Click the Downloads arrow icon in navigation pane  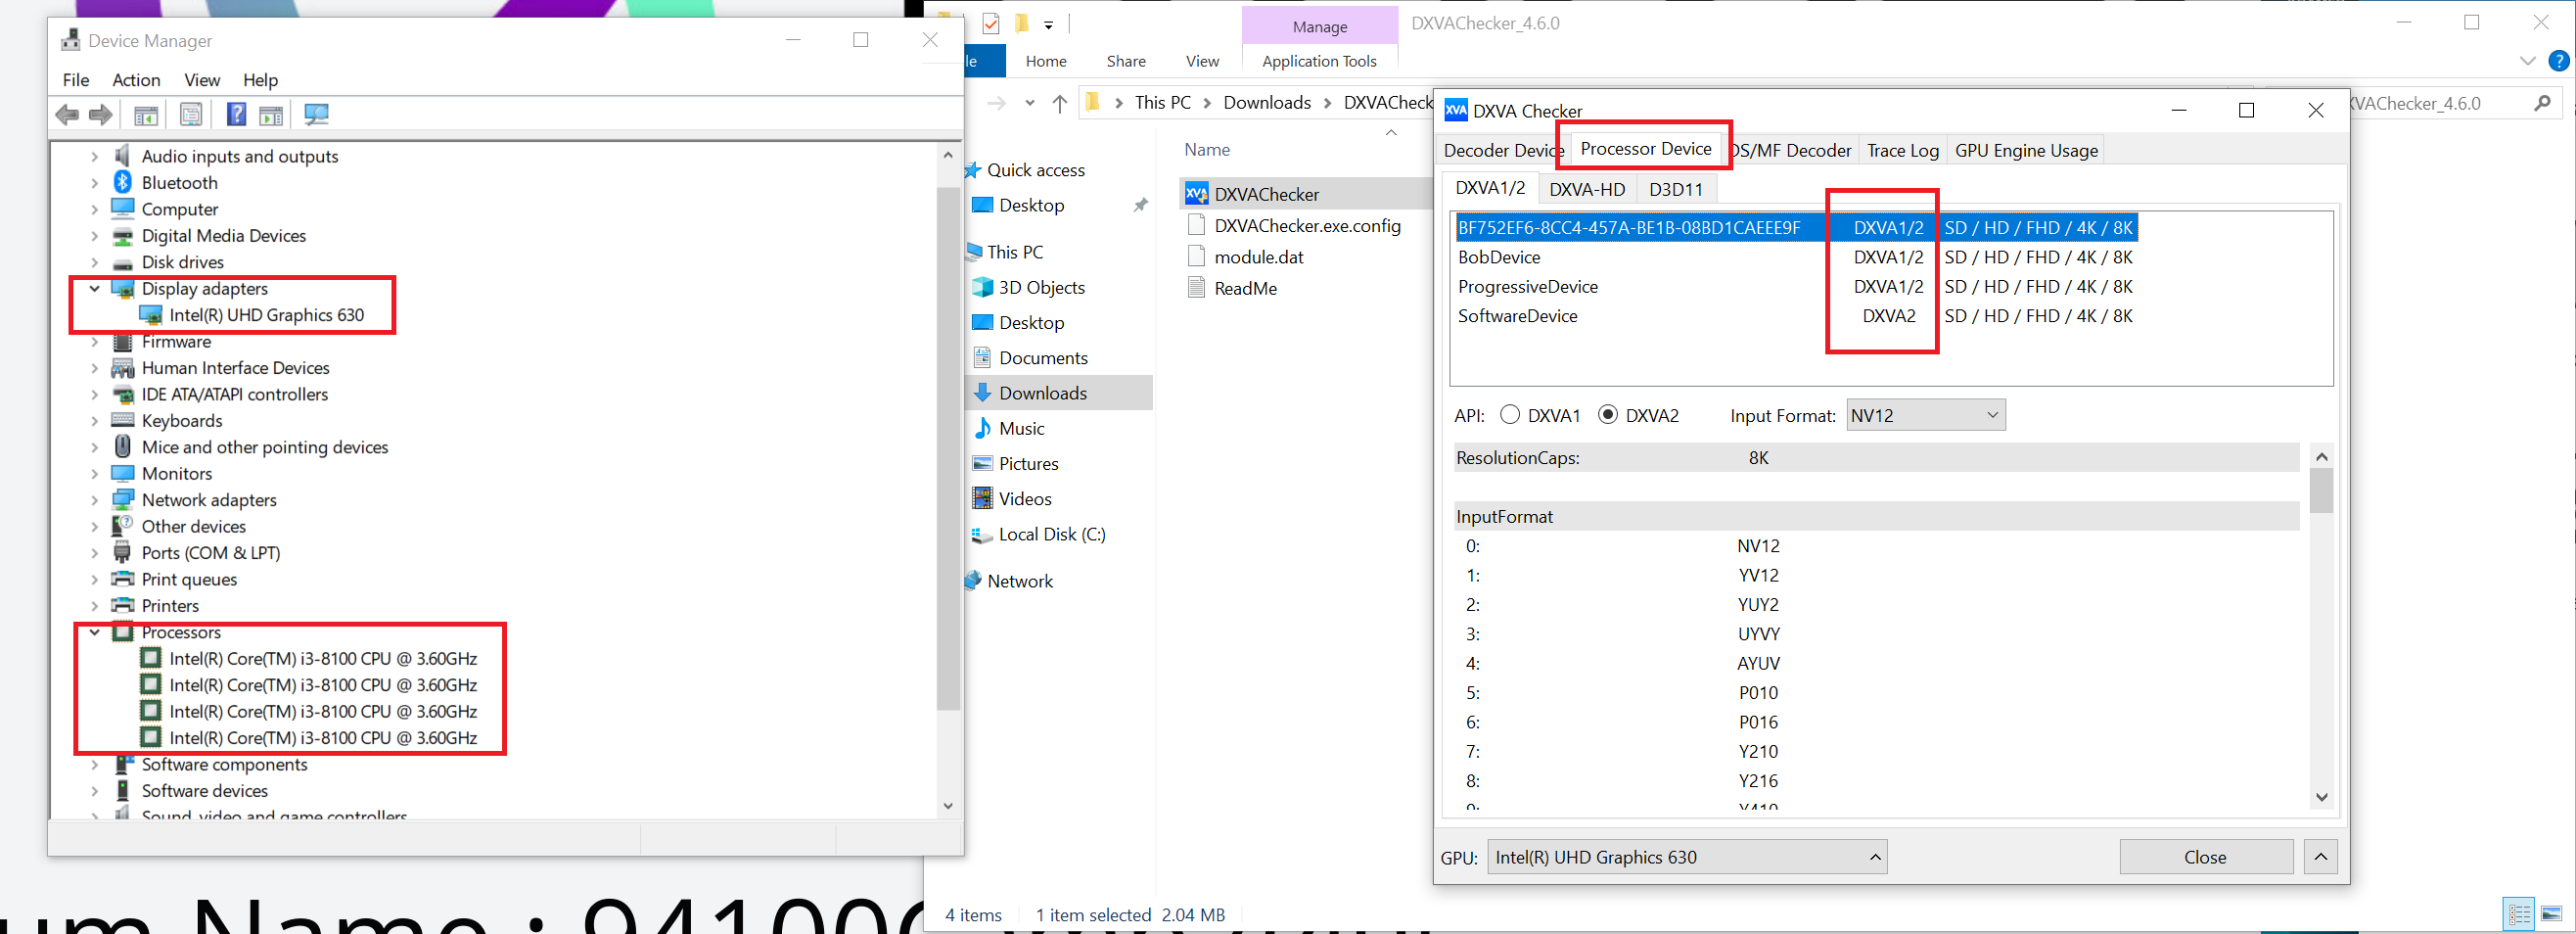click(x=983, y=393)
